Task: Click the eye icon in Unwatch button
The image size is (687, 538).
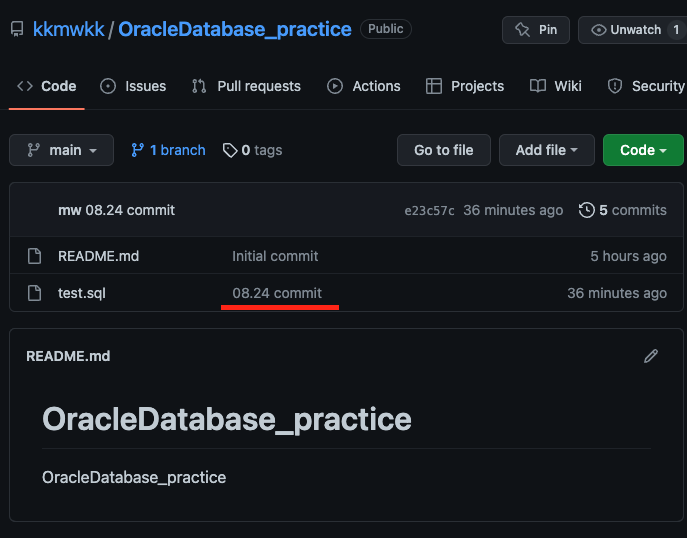Action: coord(598,30)
